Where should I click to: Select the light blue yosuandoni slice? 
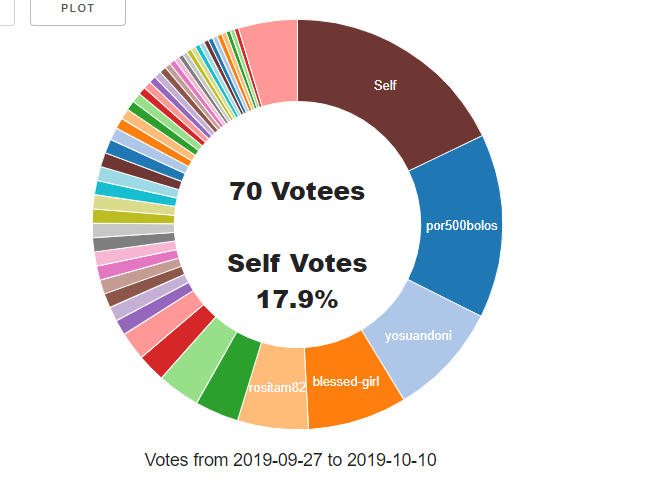tap(420, 346)
